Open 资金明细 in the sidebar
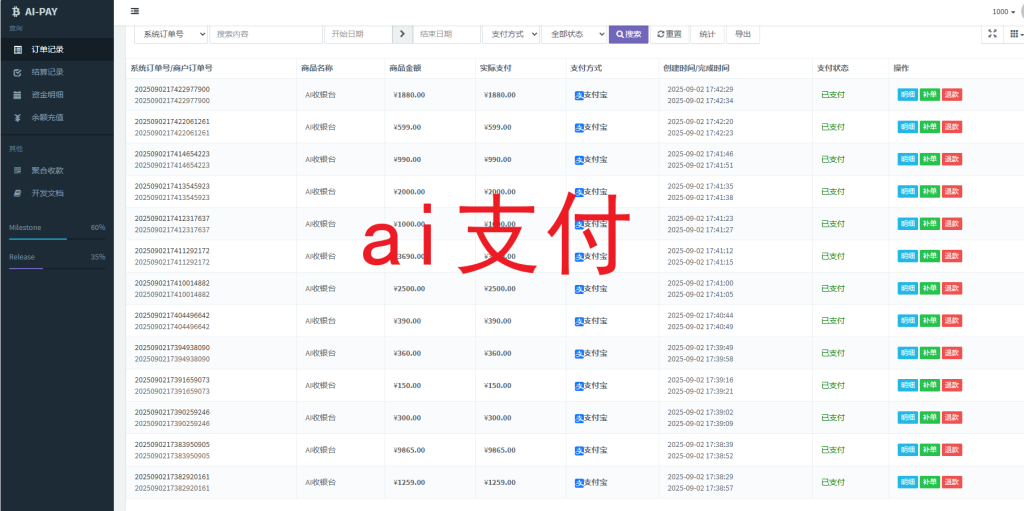Viewport: 1024px width, 511px height. 57,95
